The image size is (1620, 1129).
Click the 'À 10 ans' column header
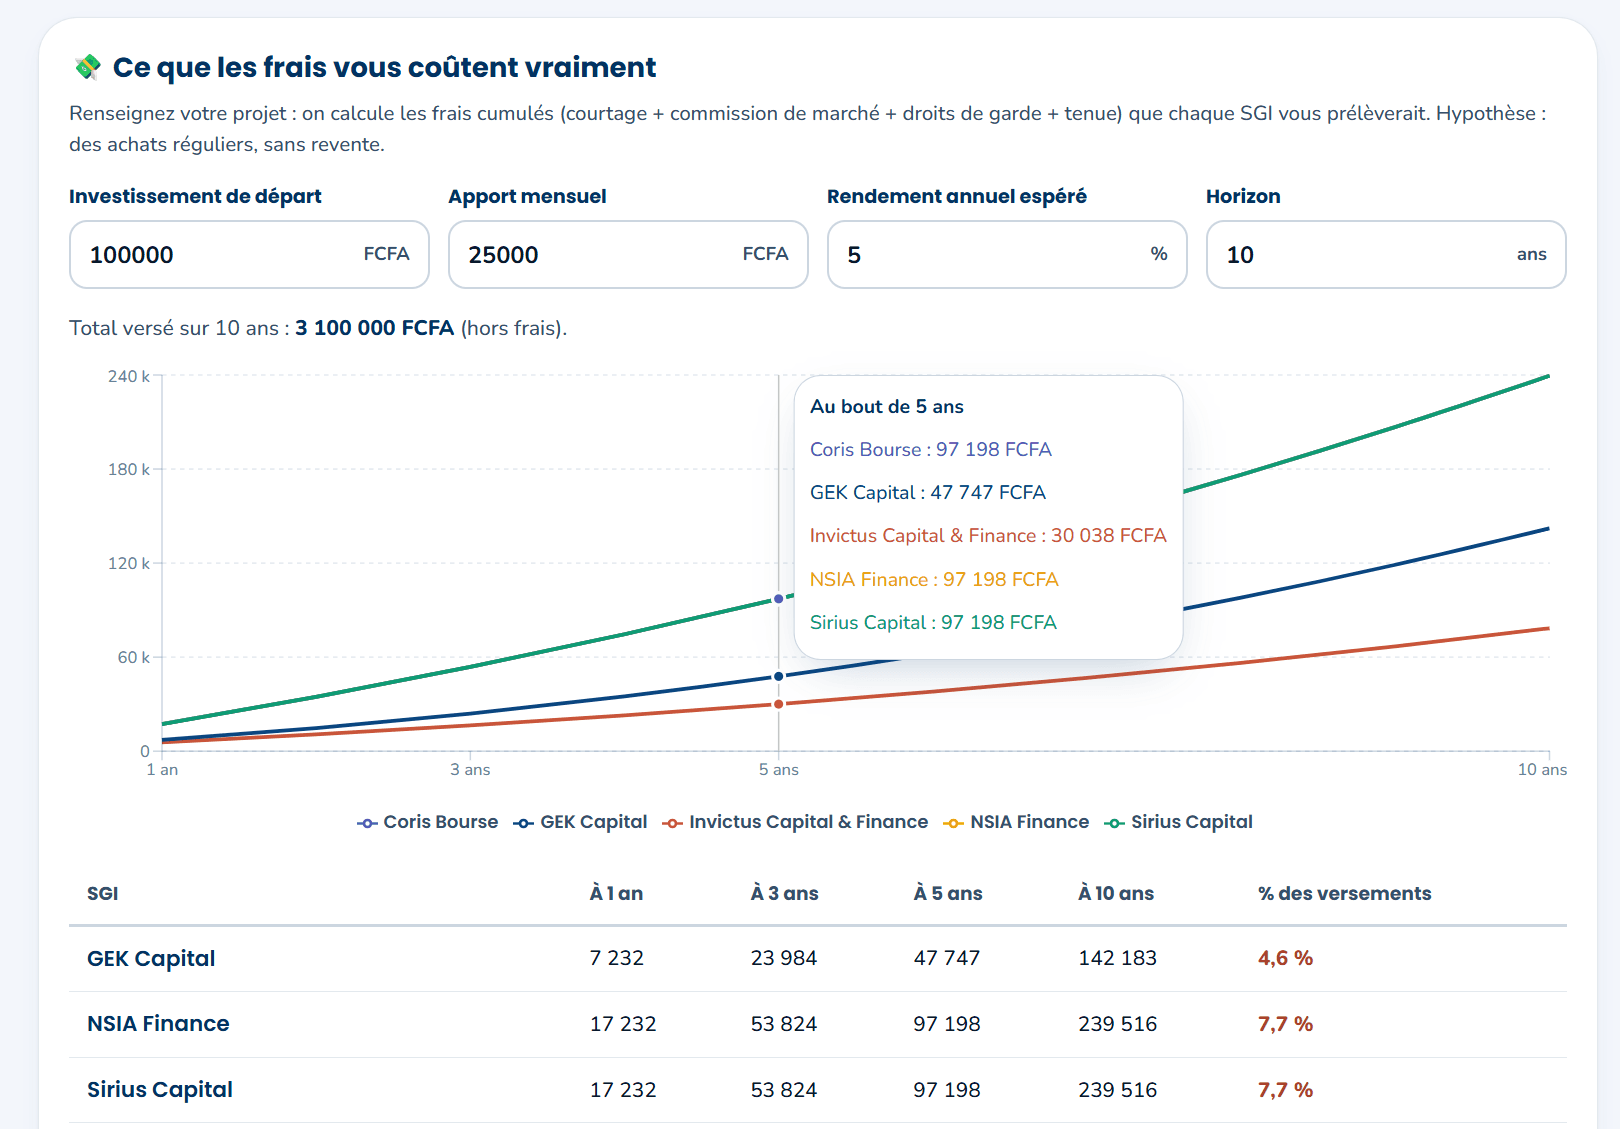pos(1116,894)
